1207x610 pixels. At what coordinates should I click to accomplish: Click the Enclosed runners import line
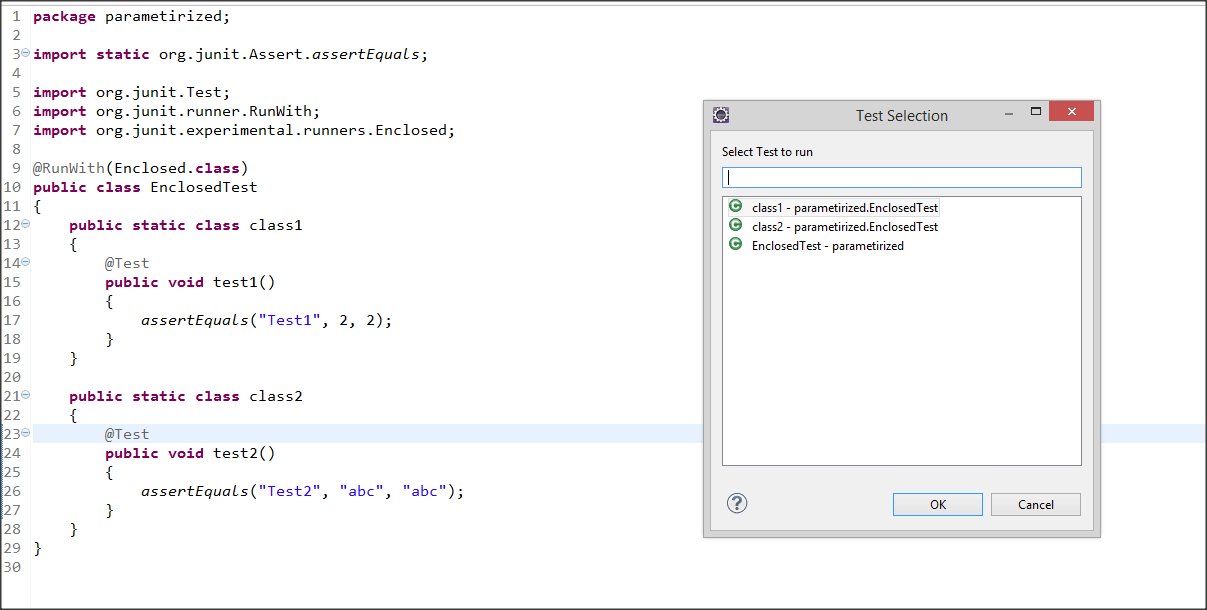244,130
